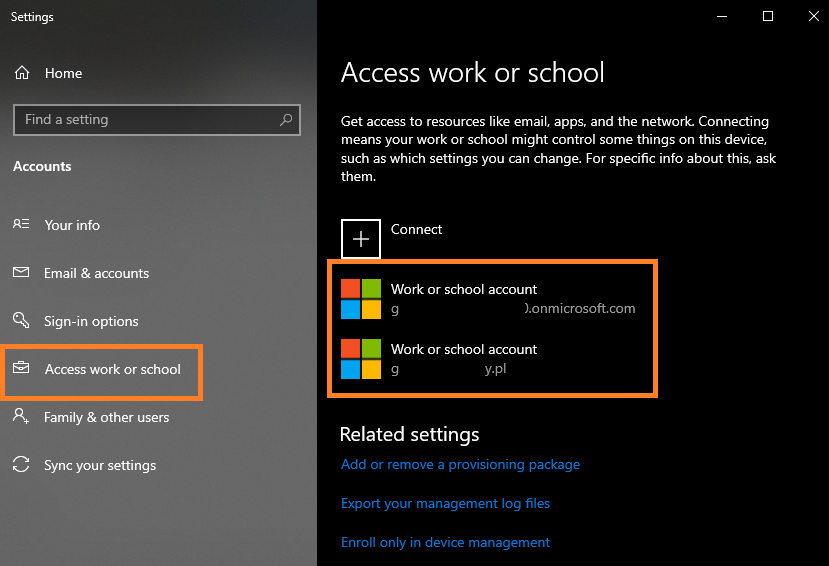This screenshot has width=829, height=566.
Task: Click Microsoft logo of onmicrosoft.com account
Action: pyautogui.click(x=361, y=299)
